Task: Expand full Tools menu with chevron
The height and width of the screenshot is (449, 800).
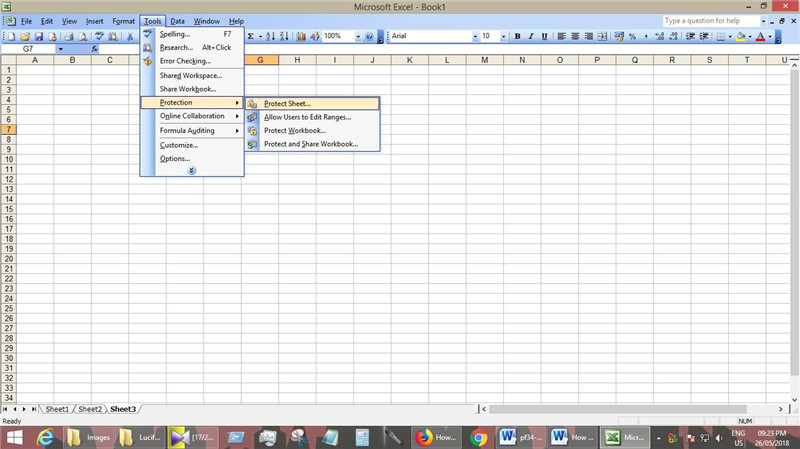Action: coord(192,170)
